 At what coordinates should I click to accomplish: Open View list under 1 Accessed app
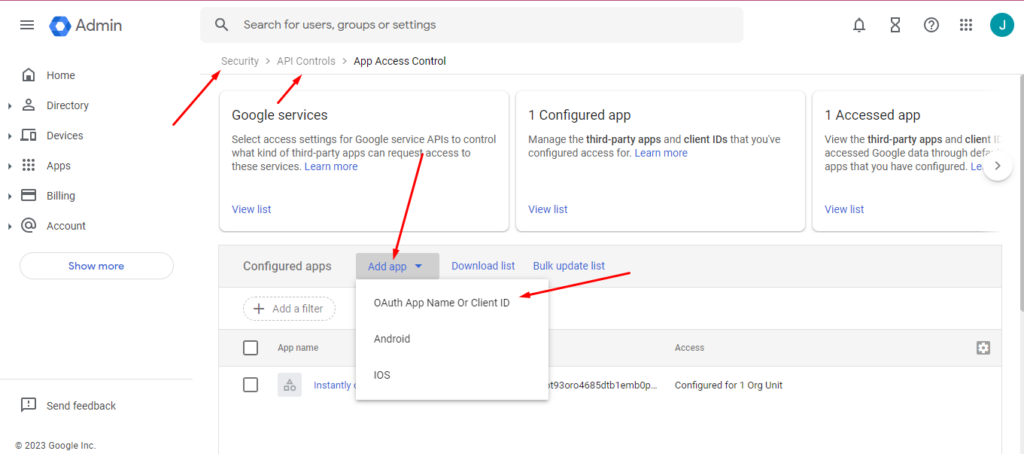844,209
